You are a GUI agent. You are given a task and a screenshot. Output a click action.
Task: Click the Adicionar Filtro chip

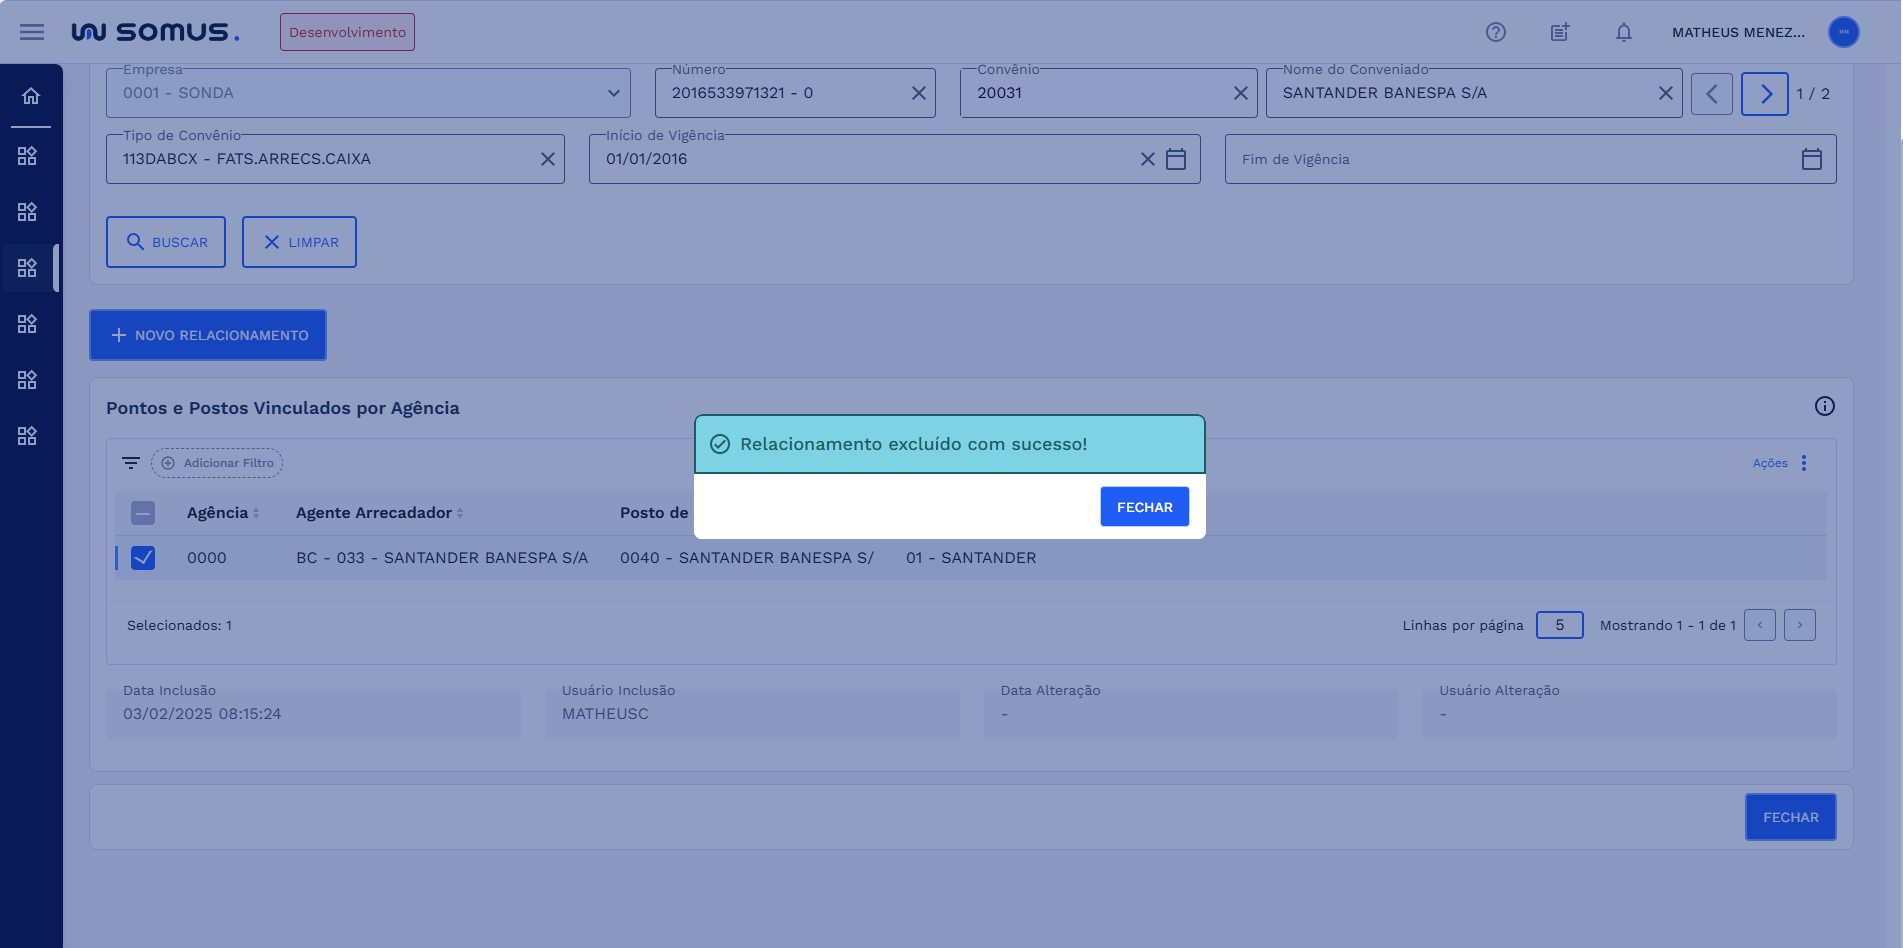click(217, 463)
